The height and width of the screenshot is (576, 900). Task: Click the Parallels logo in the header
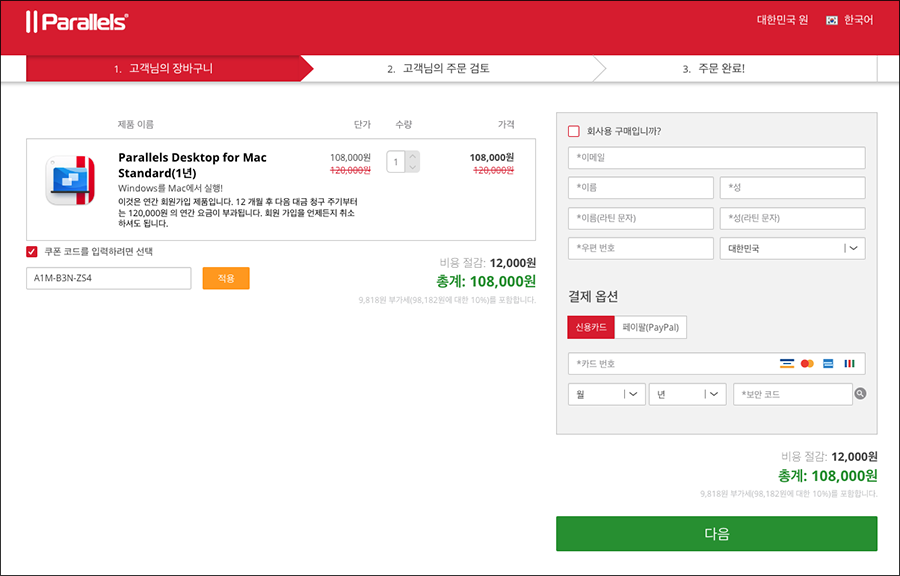[x=77, y=22]
